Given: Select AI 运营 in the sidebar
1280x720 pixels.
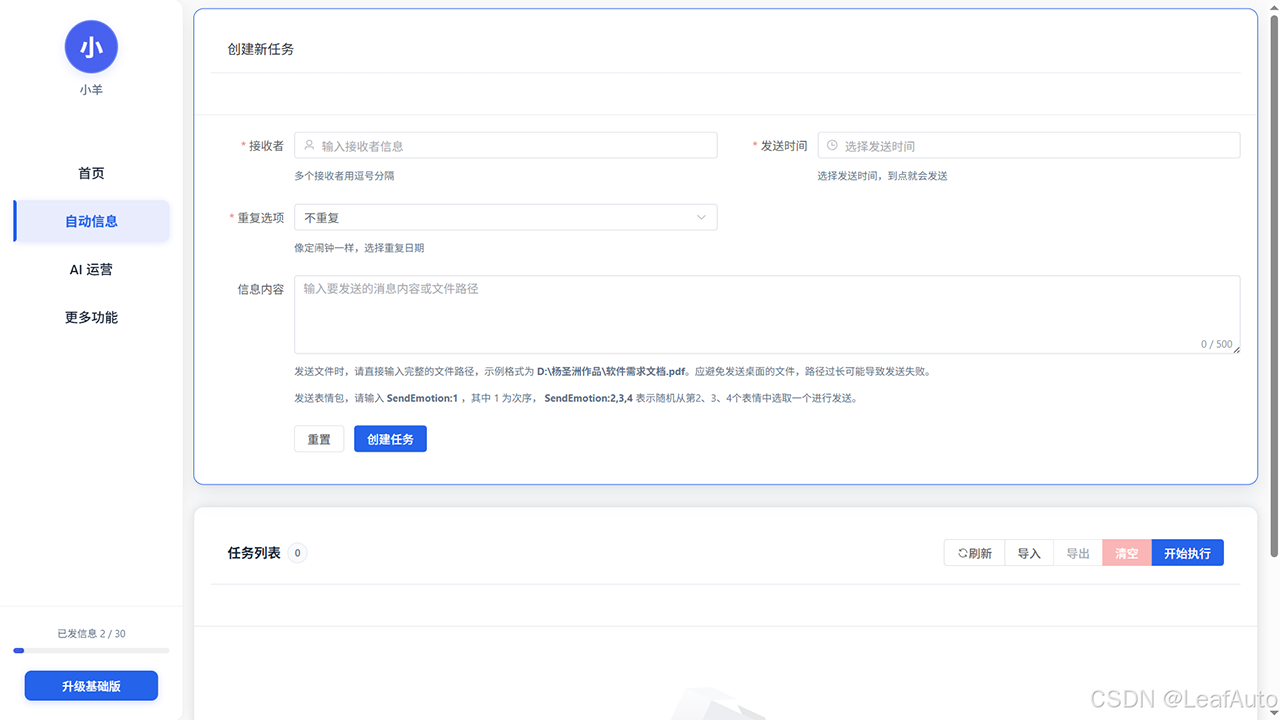Looking at the screenshot, I should 91,268.
